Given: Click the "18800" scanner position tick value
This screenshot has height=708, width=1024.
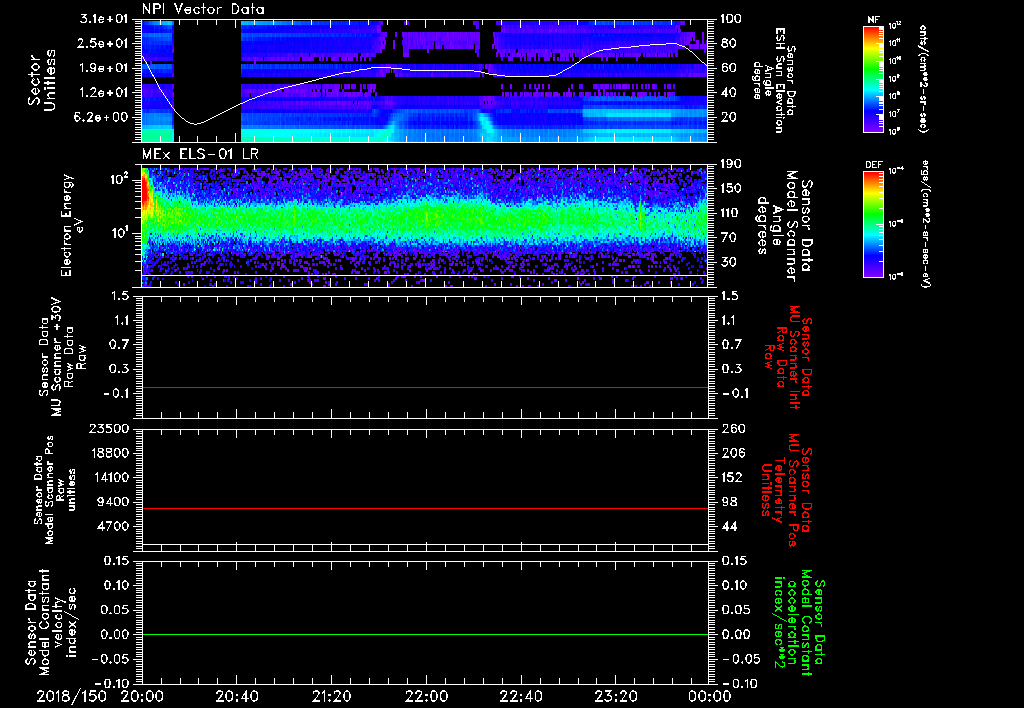Looking at the screenshot, I should (111, 453).
